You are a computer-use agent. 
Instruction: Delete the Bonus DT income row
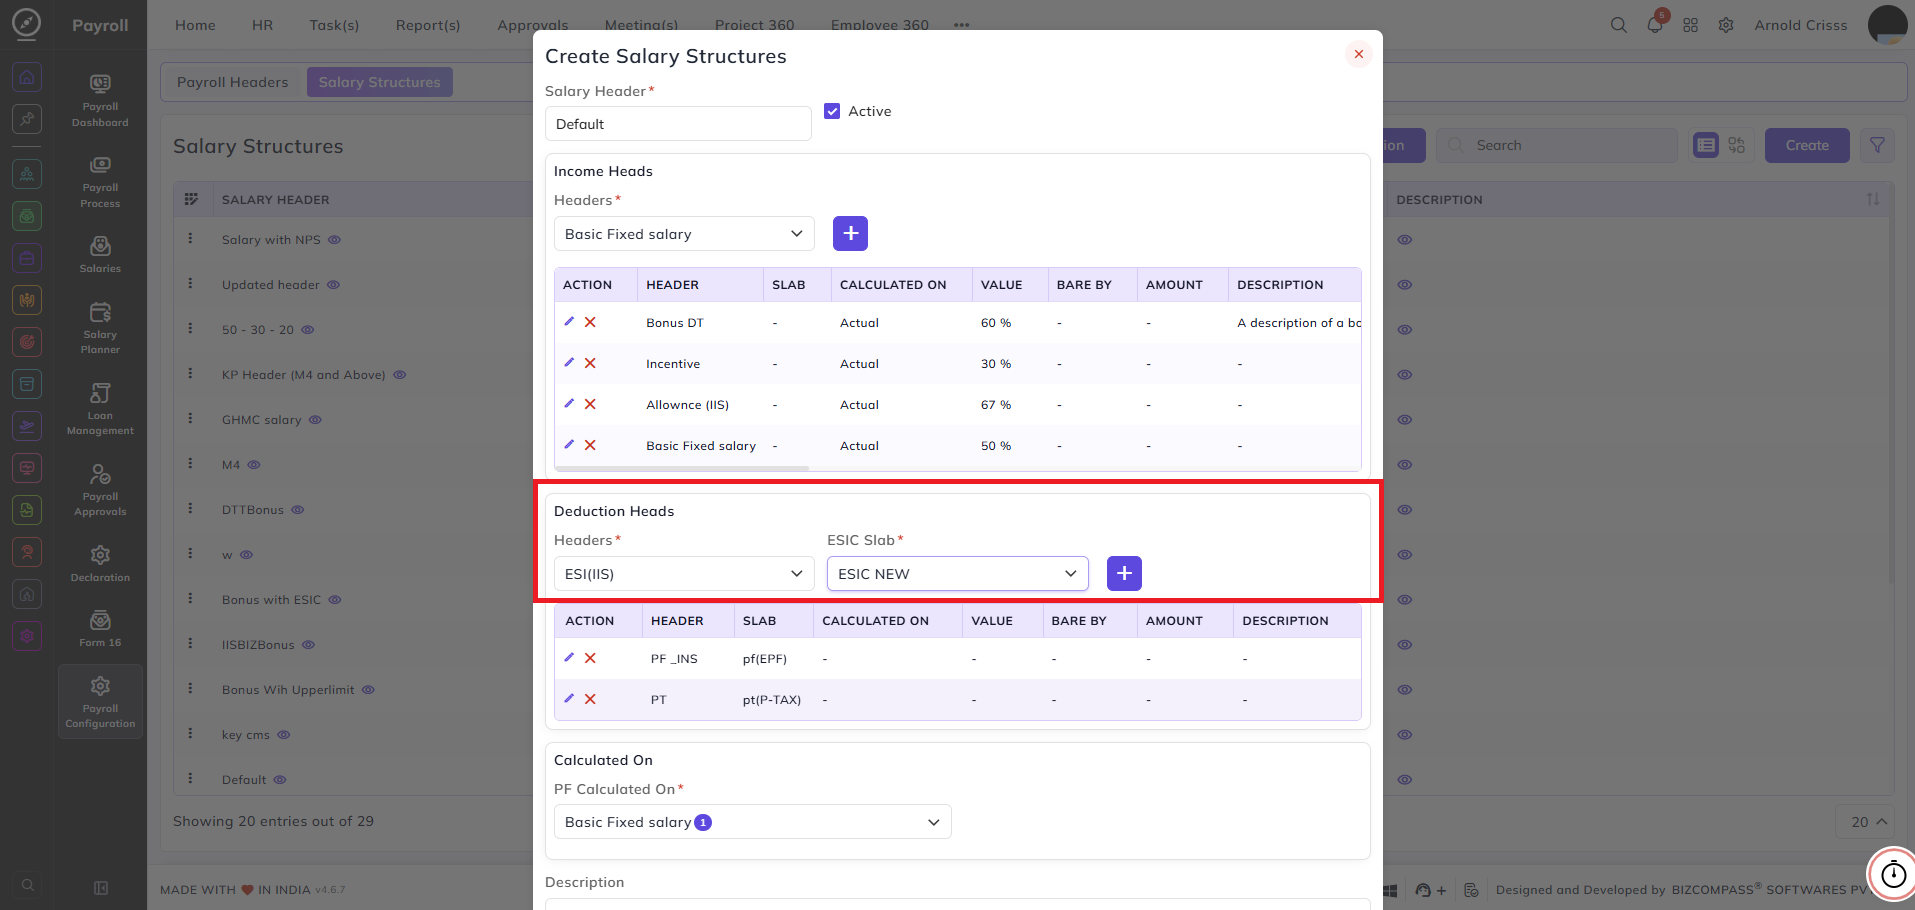click(x=590, y=322)
